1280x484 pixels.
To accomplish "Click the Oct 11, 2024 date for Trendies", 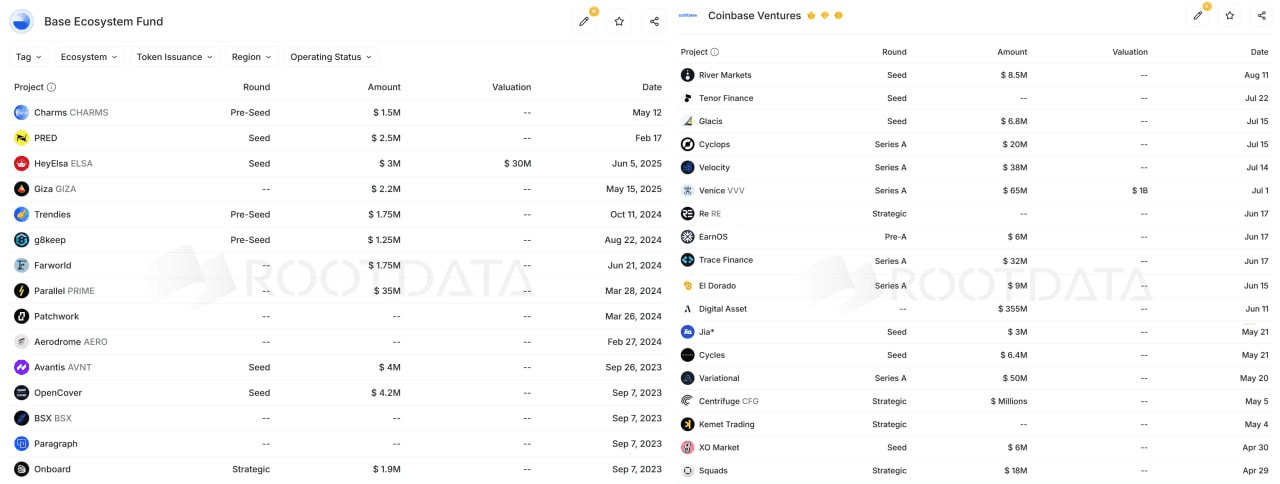I will [x=636, y=214].
